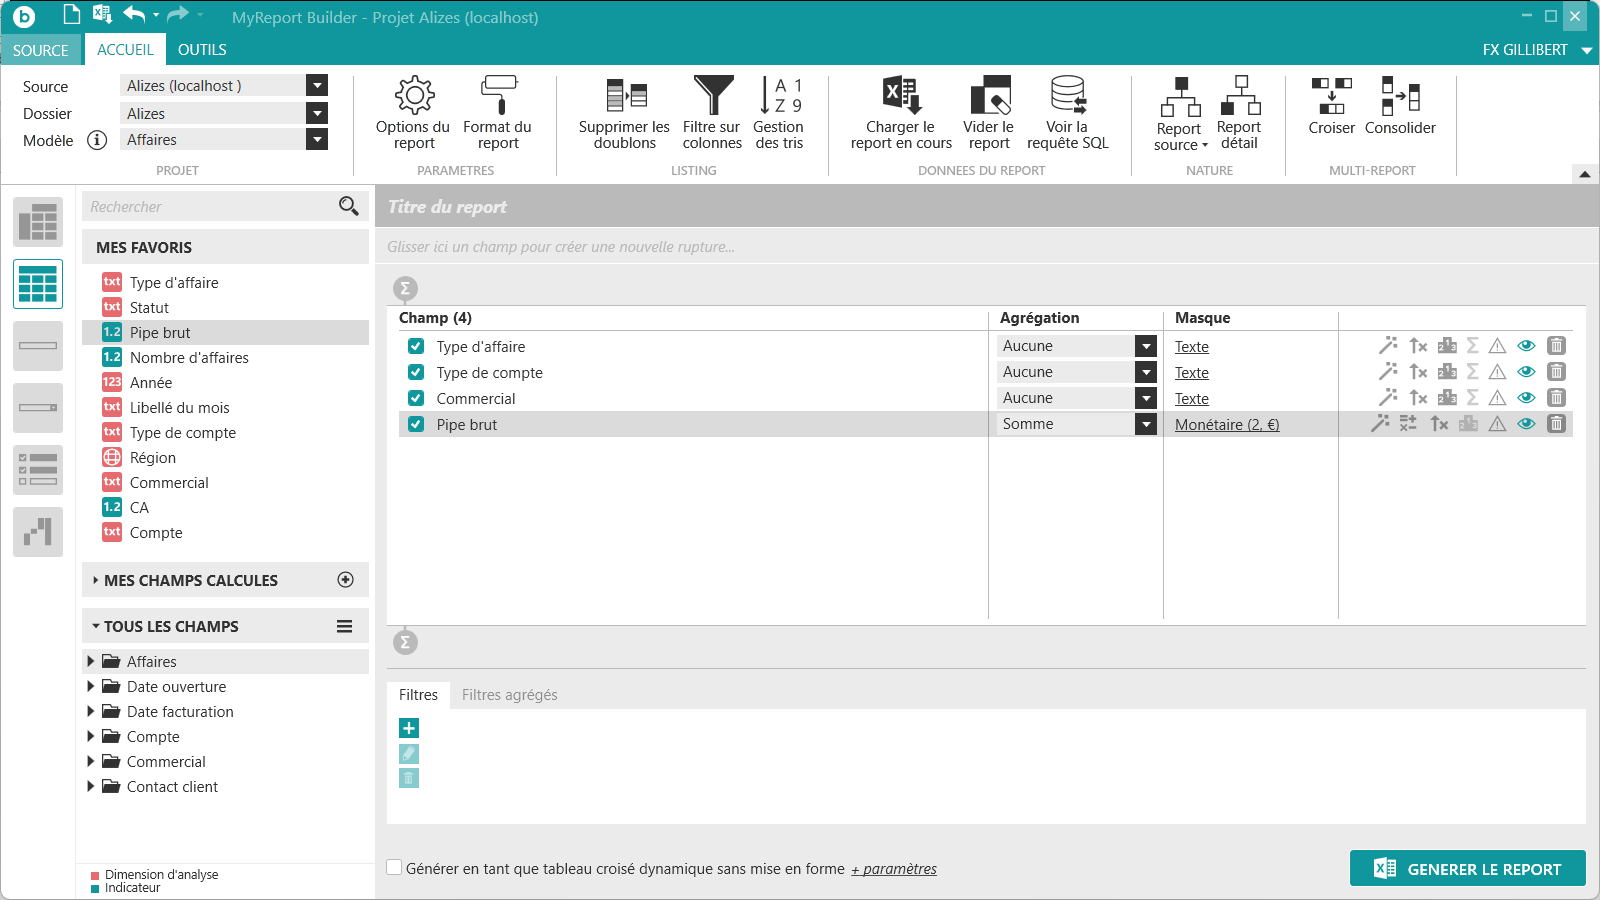
Task: Toggle visibility eye for Commercial row
Action: [x=1526, y=398]
